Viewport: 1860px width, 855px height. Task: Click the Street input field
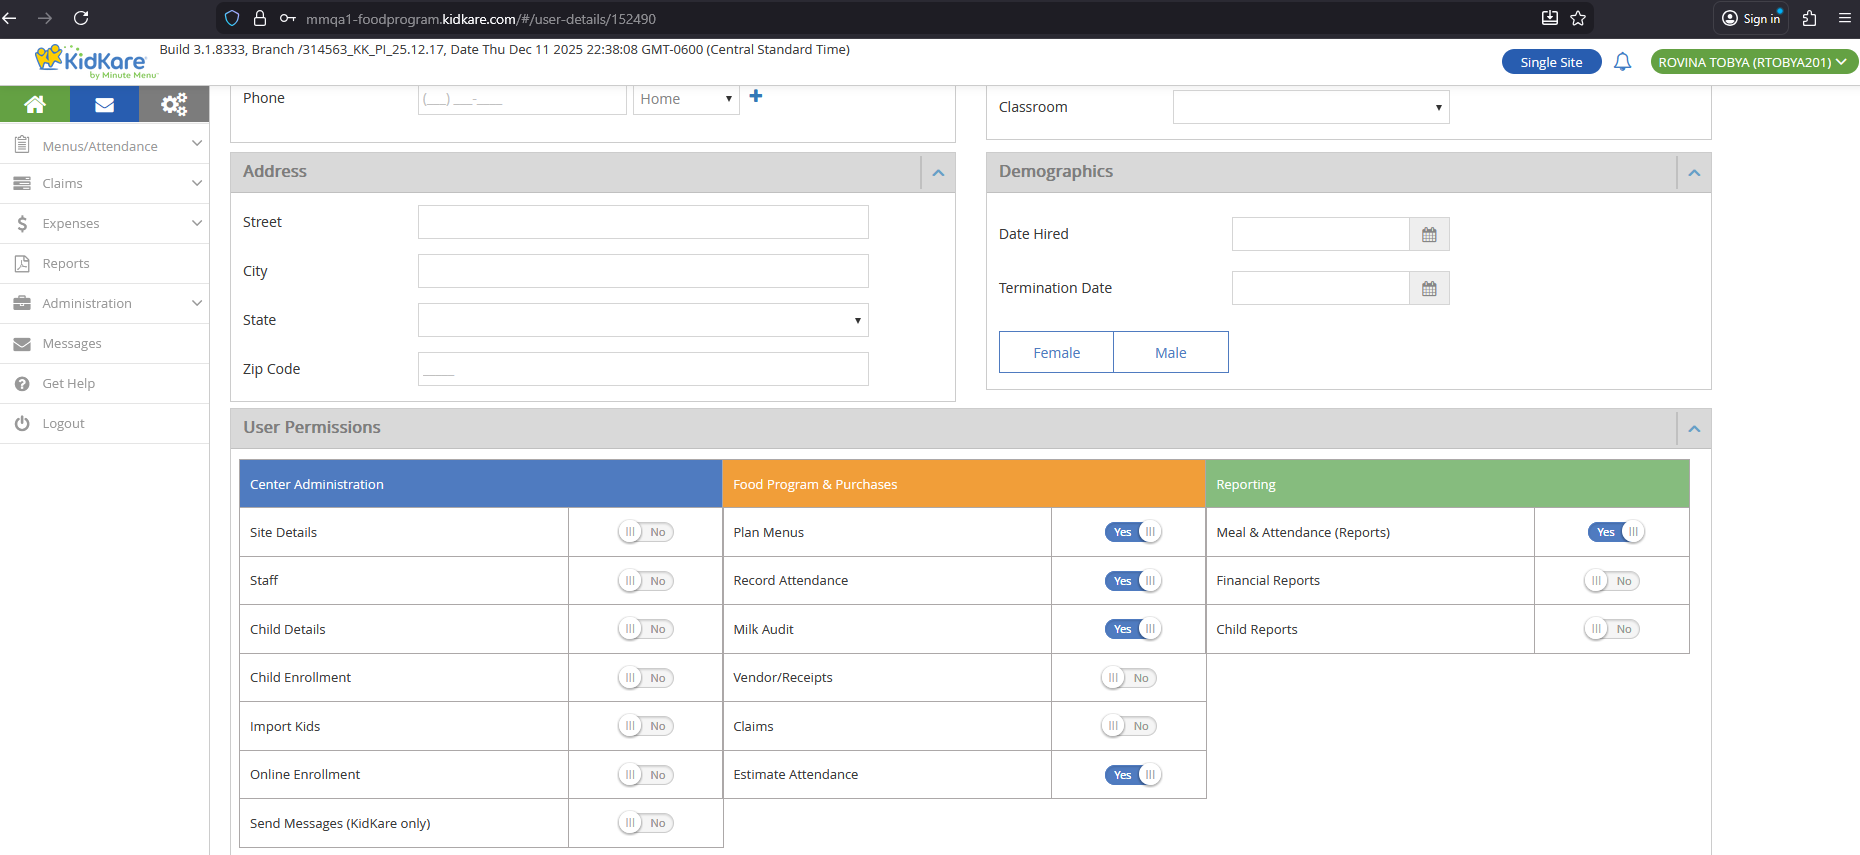pos(643,222)
